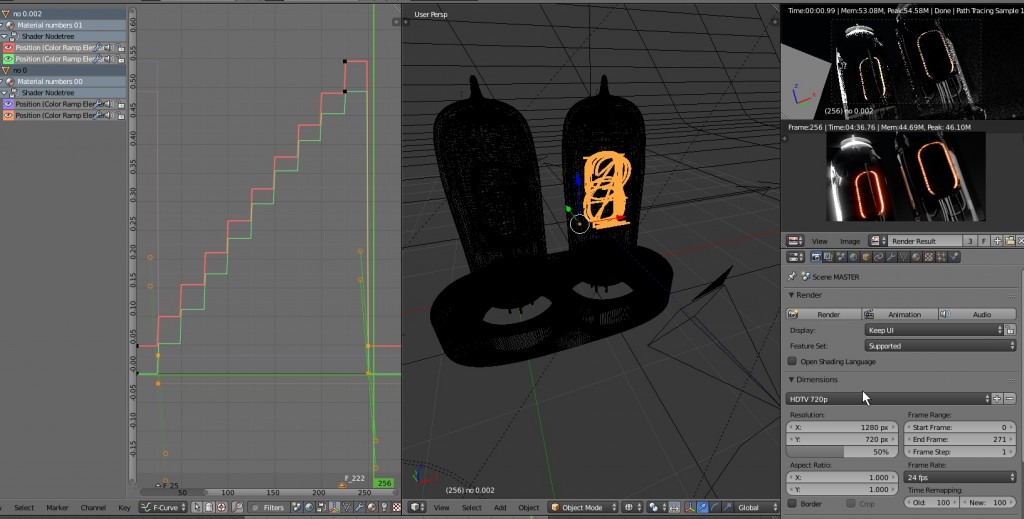Enable the Border checkbox

pyautogui.click(x=793, y=503)
